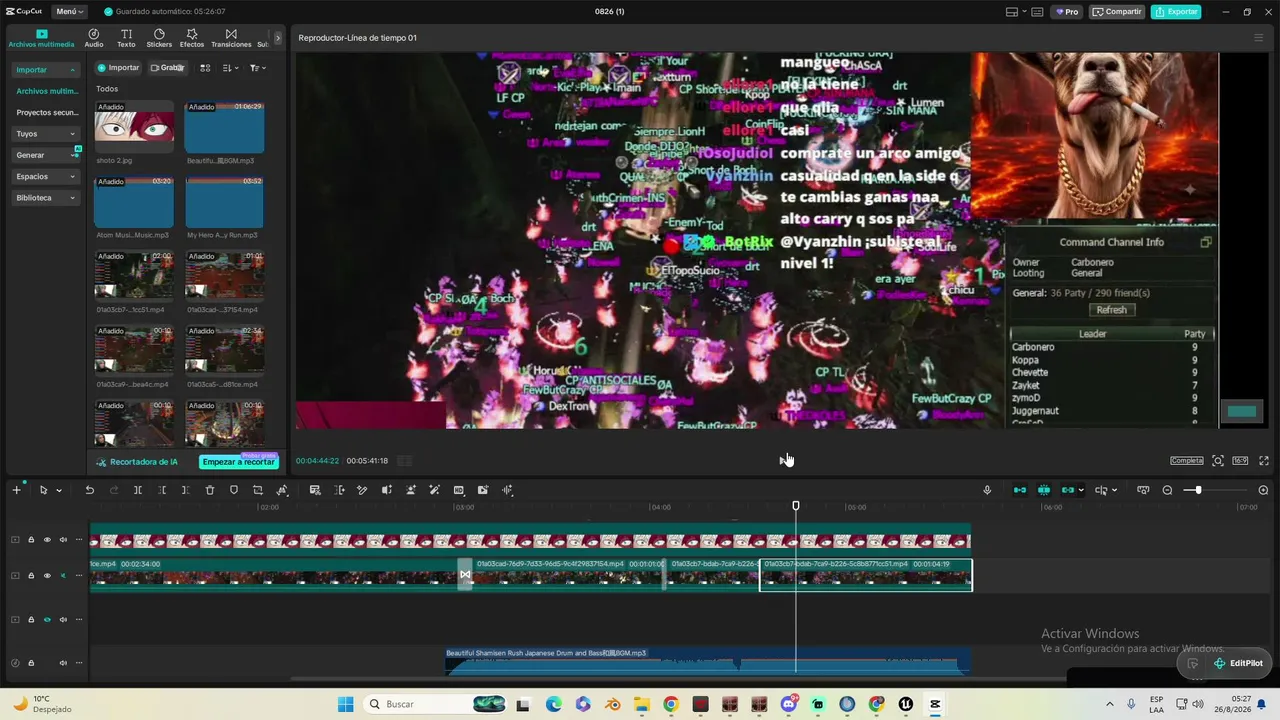Show more media tabs with the arrow

(x=278, y=38)
